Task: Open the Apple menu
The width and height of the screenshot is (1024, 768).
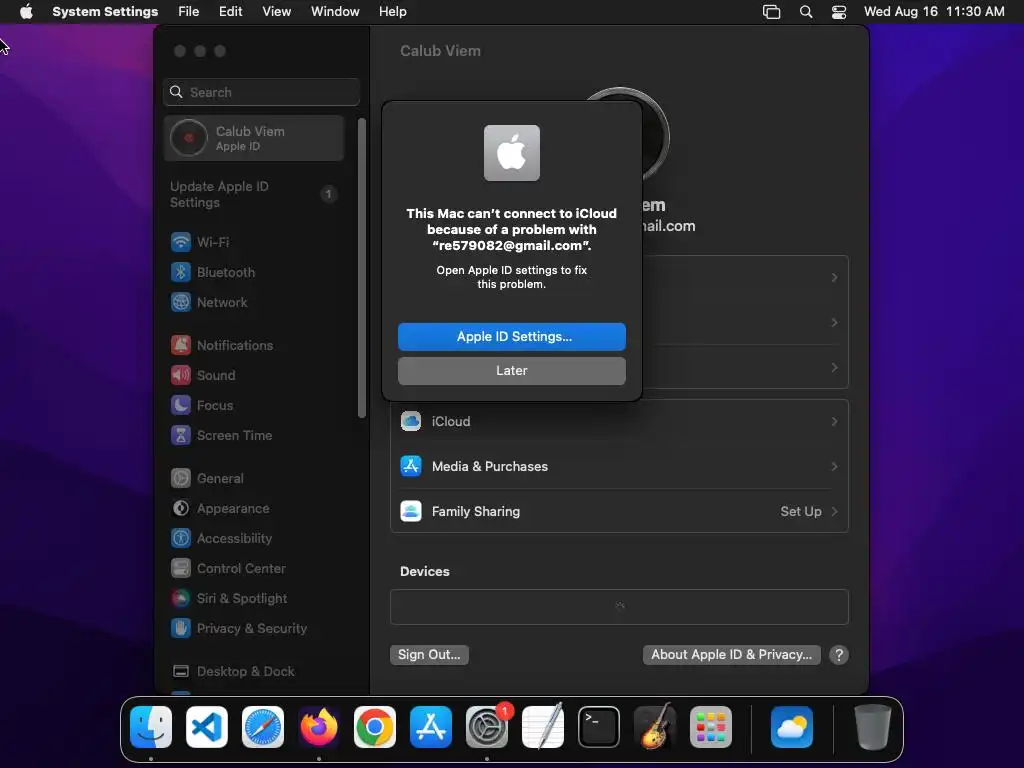Action: [x=26, y=12]
